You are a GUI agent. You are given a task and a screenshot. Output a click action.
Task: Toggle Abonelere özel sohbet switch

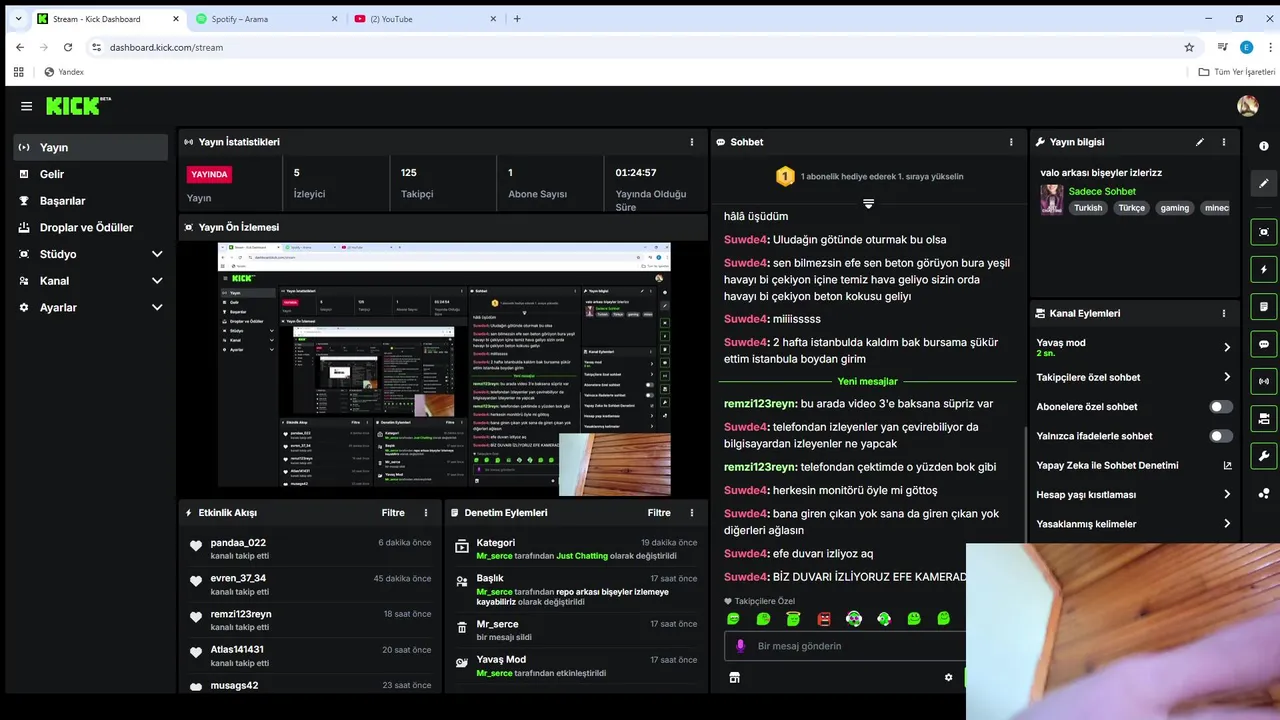1221,407
